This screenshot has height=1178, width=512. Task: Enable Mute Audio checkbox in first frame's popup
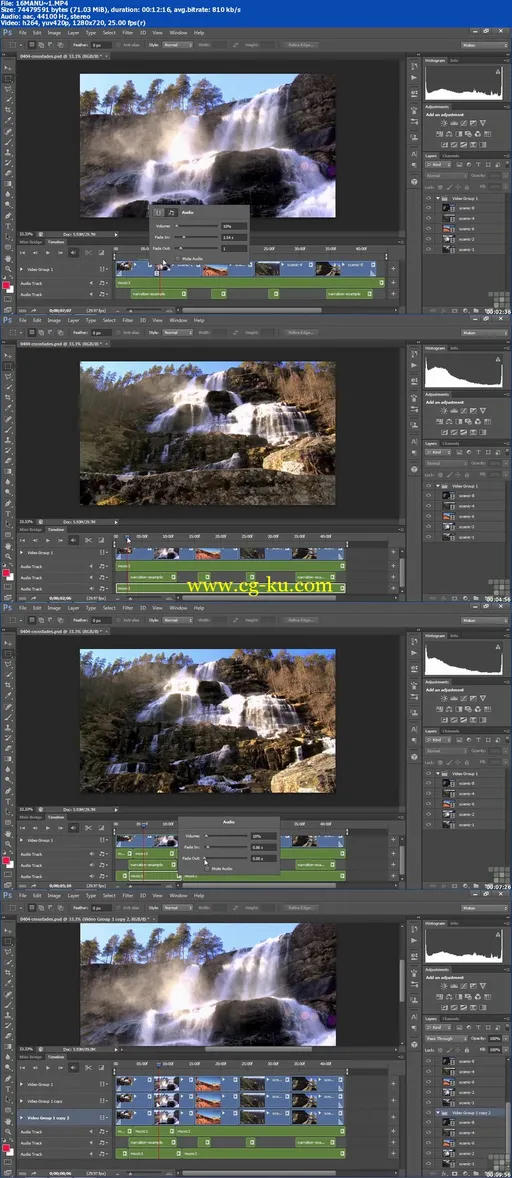pos(176,258)
